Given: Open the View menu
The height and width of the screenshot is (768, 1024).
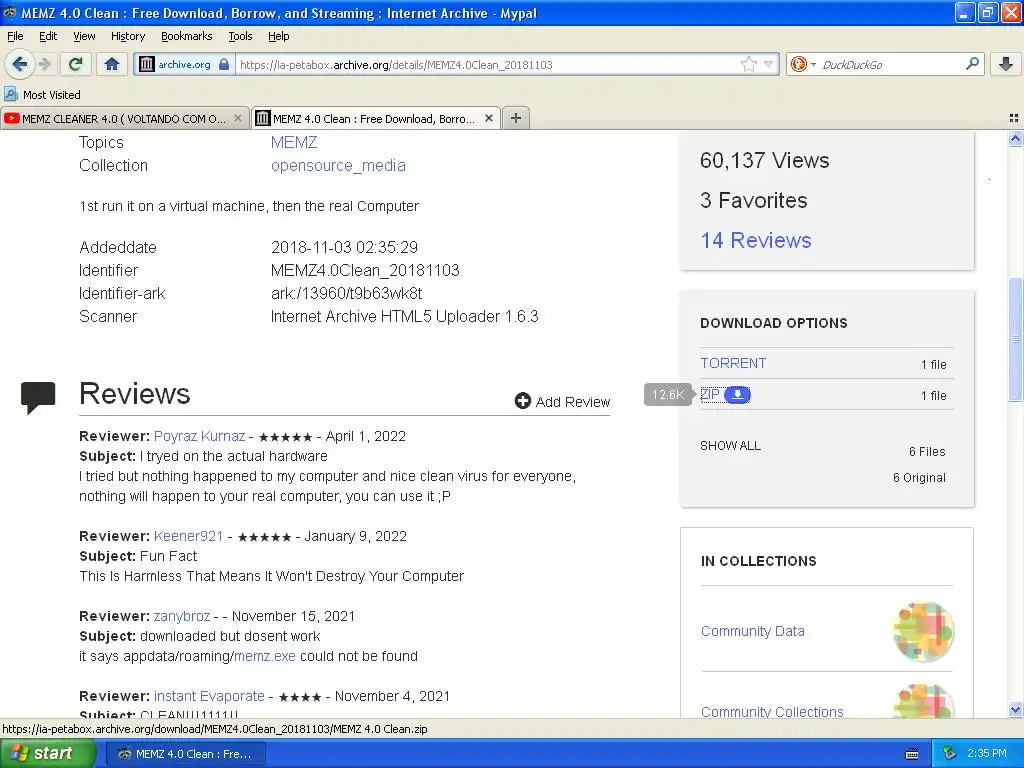Looking at the screenshot, I should pyautogui.click(x=84, y=36).
